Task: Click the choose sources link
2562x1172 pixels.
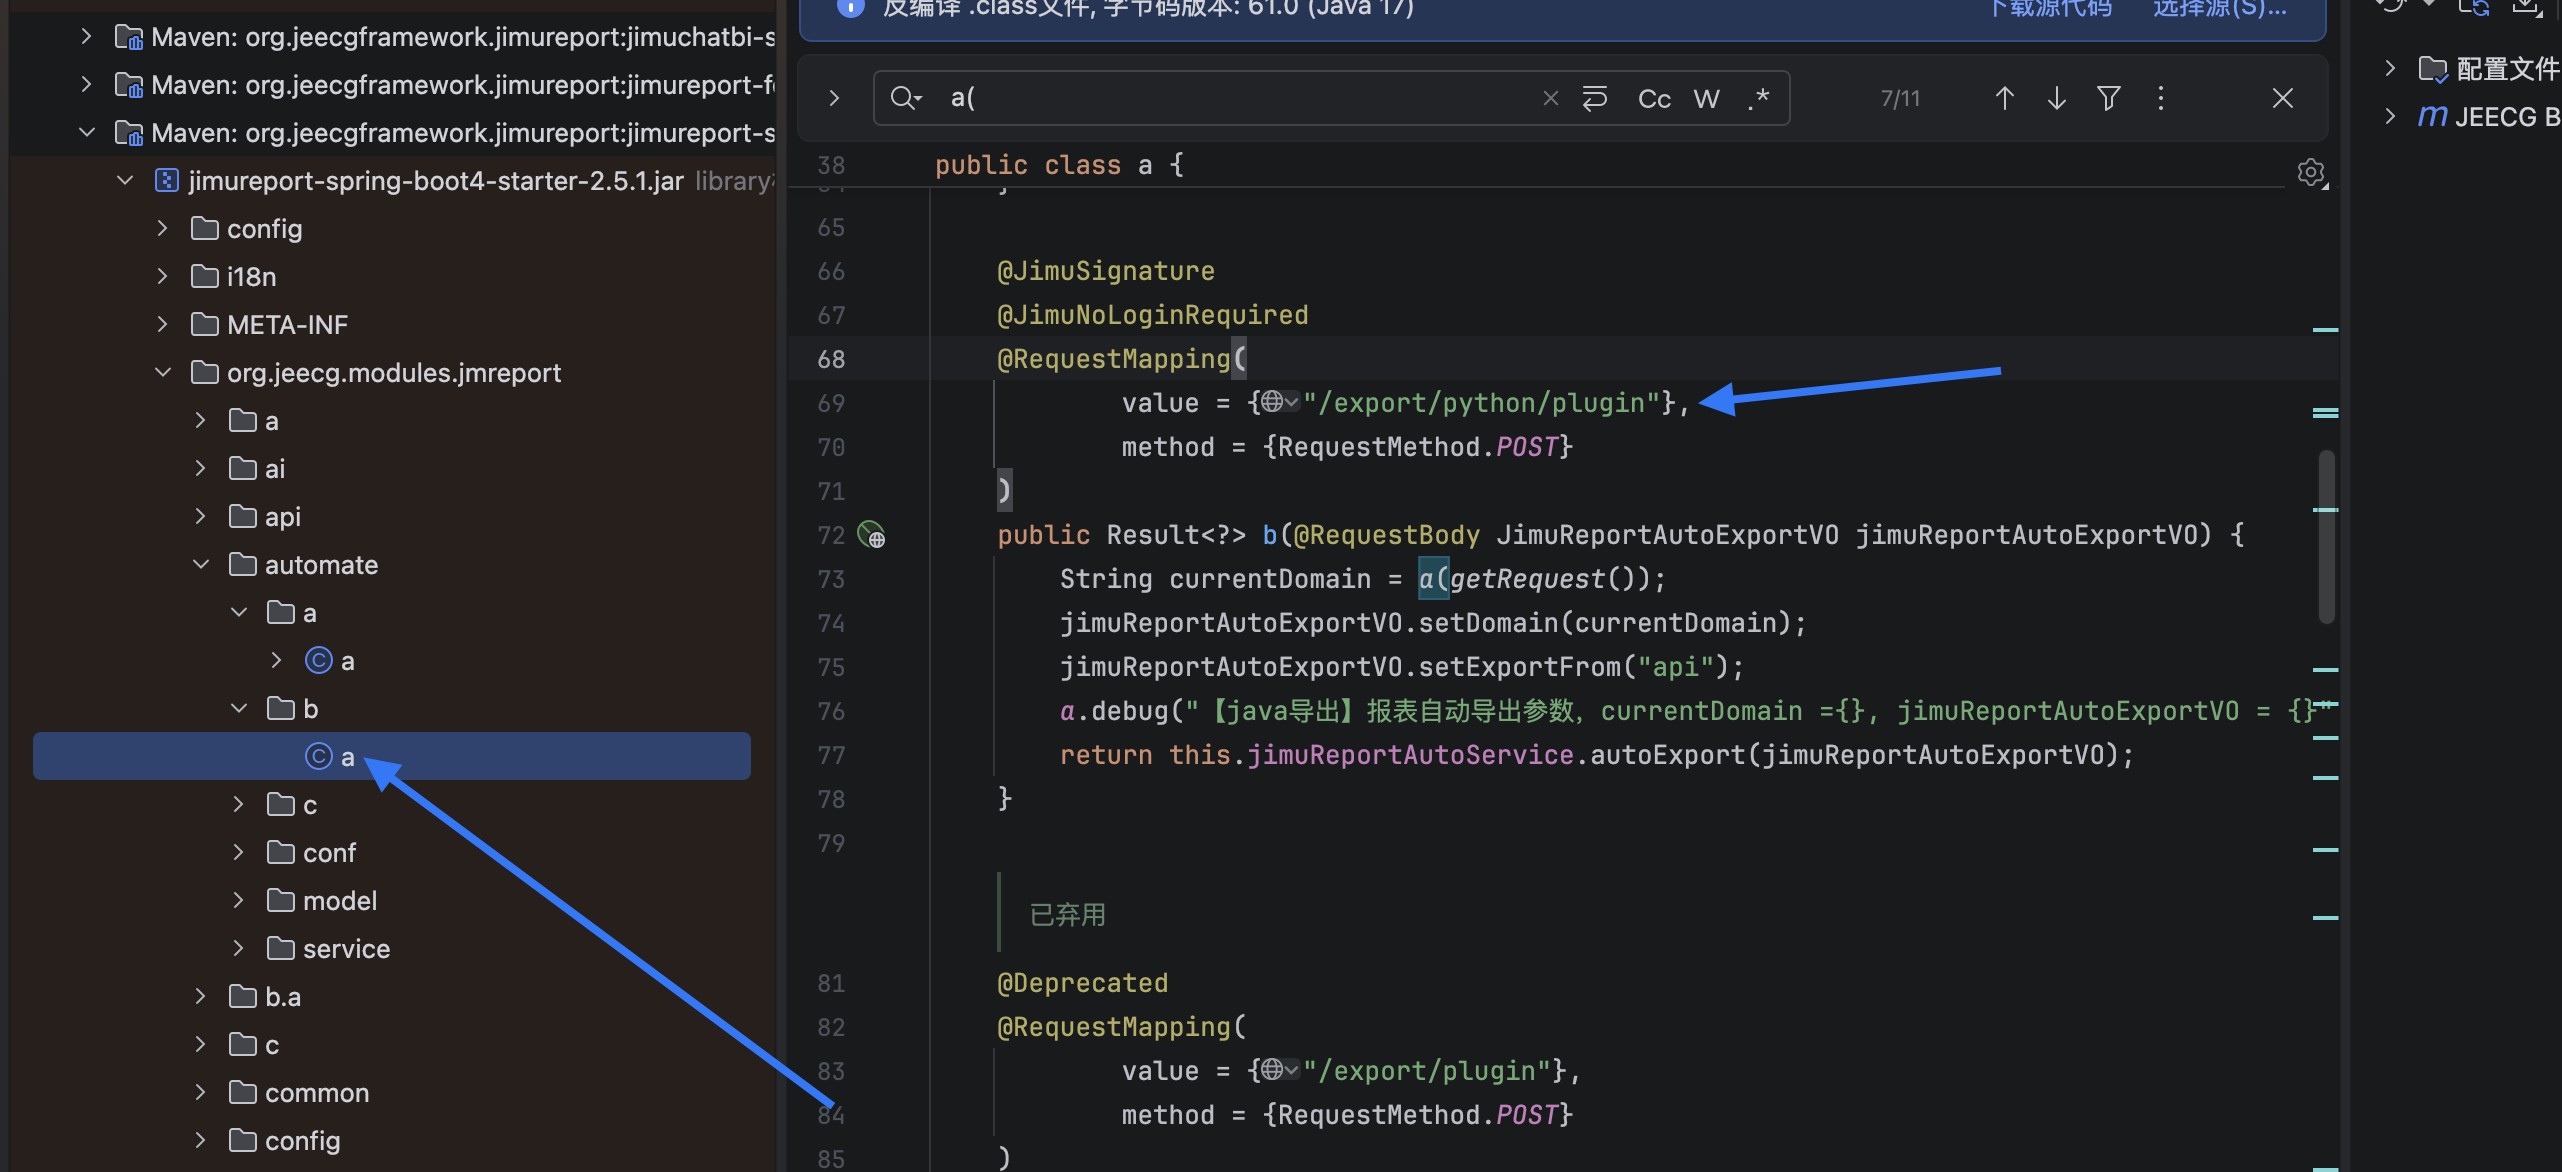Action: (2220, 8)
